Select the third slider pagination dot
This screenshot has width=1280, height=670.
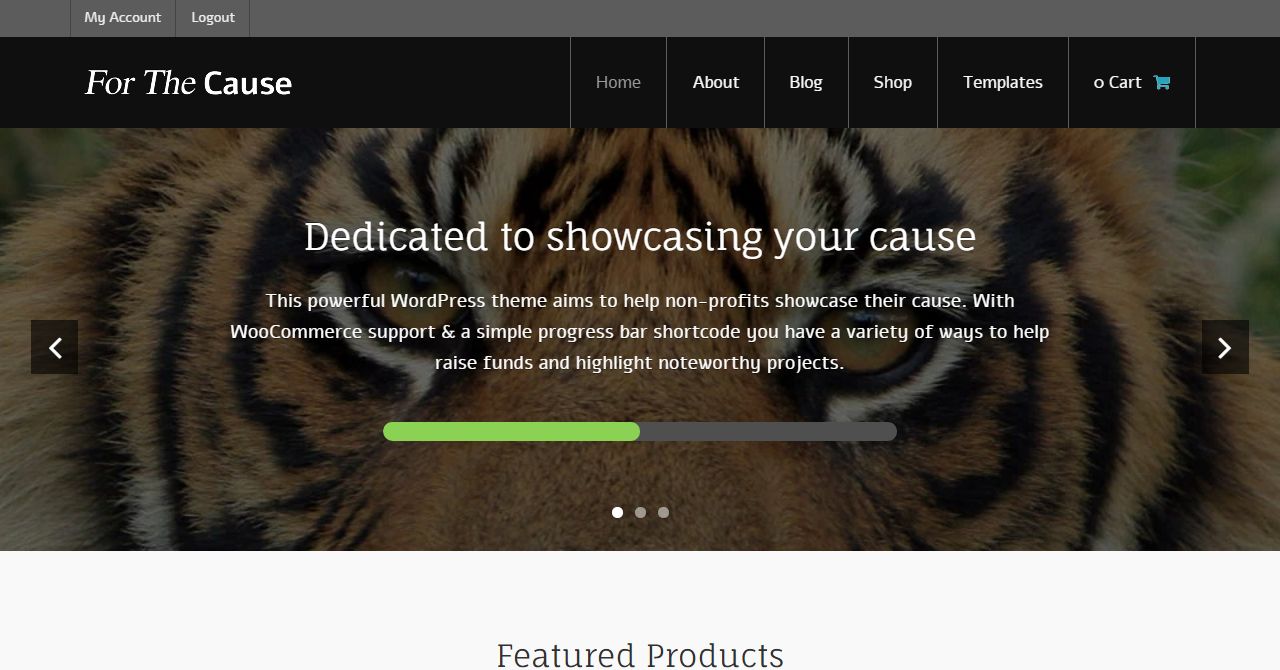tap(663, 512)
